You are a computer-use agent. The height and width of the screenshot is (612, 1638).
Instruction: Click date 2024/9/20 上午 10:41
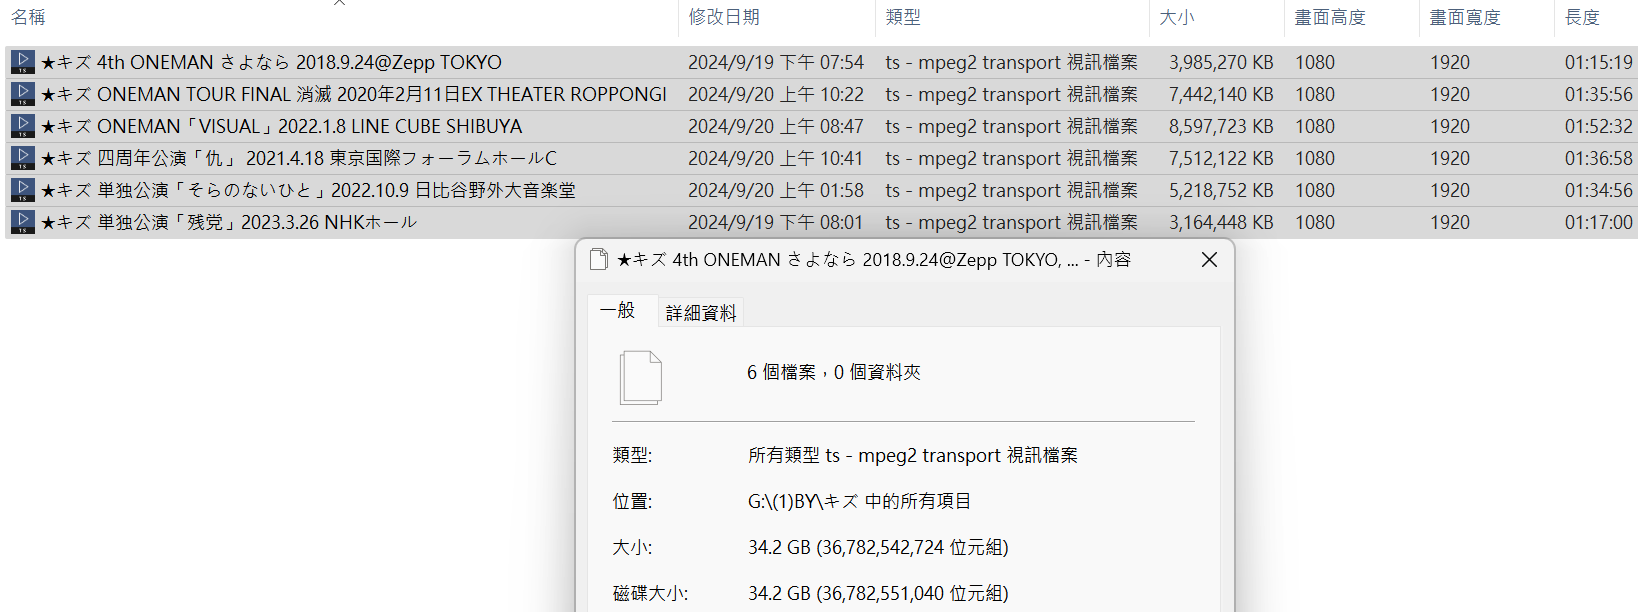tap(776, 158)
